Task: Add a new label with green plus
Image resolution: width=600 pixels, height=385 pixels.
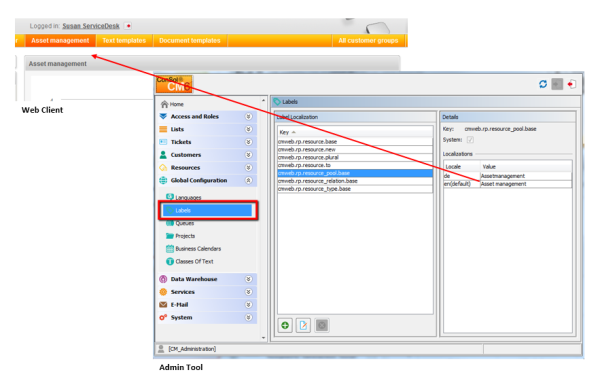Action: (x=285, y=326)
